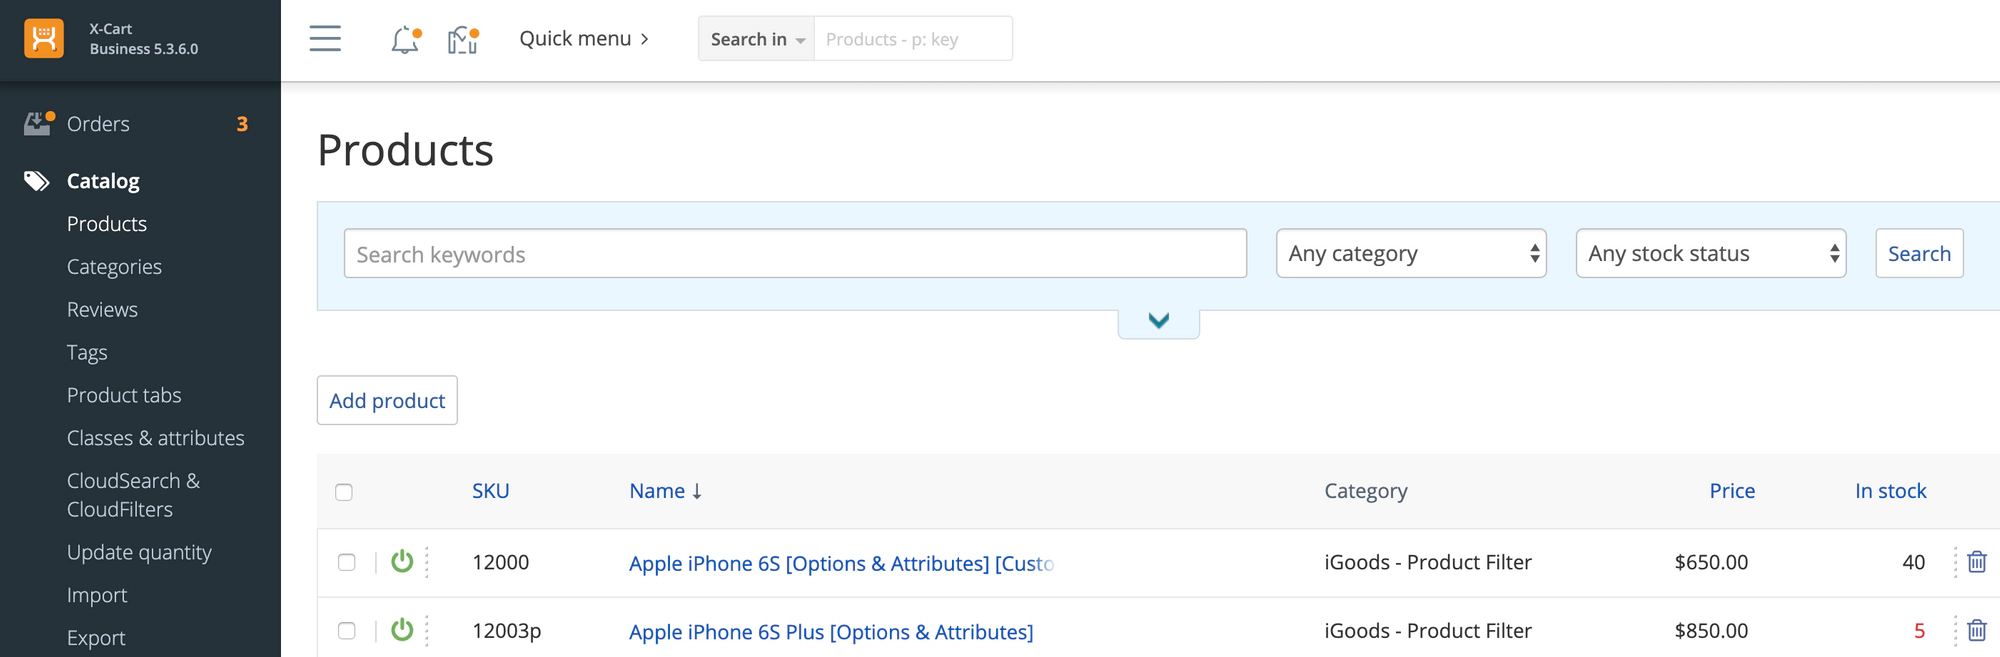Open the Search in dropdown
The height and width of the screenshot is (657, 2000).
pyautogui.click(x=756, y=39)
